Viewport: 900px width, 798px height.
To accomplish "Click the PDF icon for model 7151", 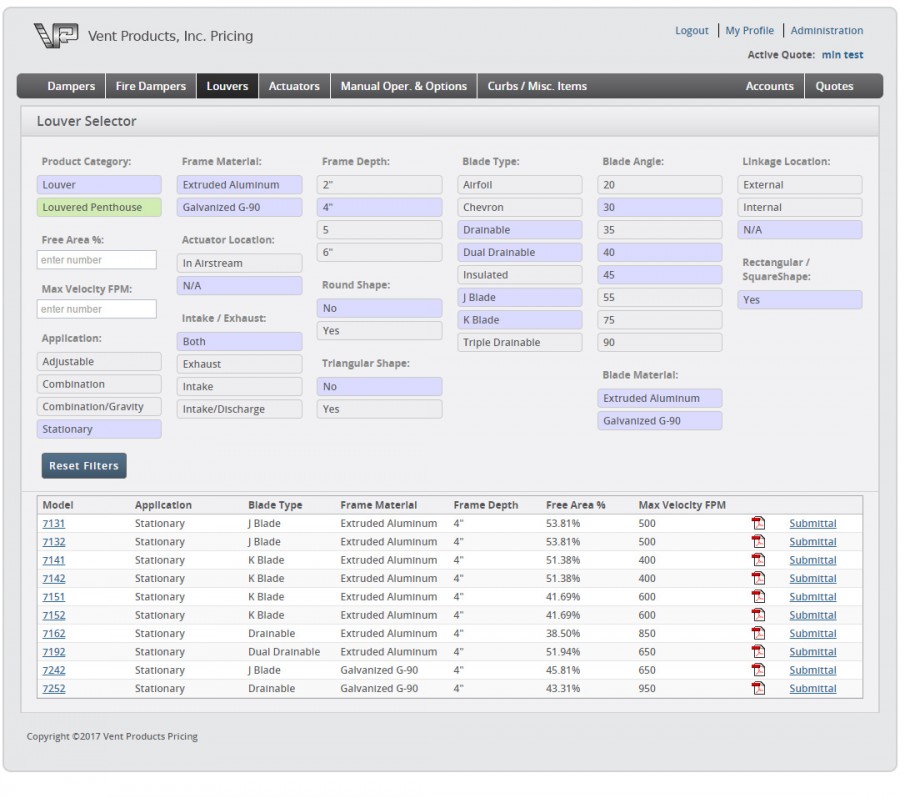I will point(758,597).
